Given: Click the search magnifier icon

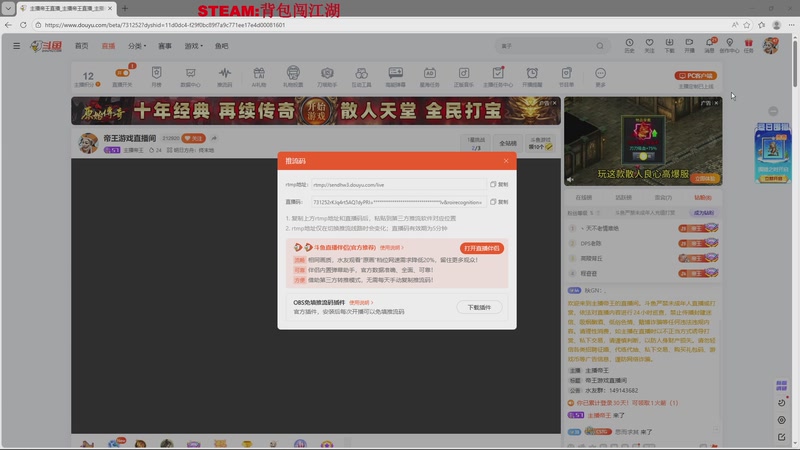Looking at the screenshot, I should (x=600, y=46).
